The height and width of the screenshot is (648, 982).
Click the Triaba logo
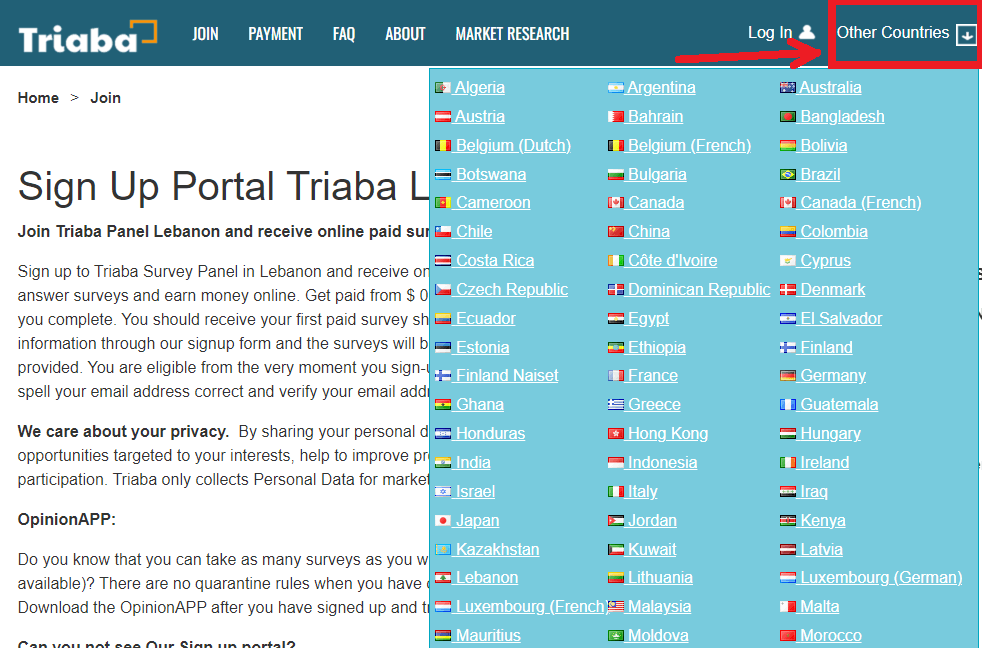[87, 36]
